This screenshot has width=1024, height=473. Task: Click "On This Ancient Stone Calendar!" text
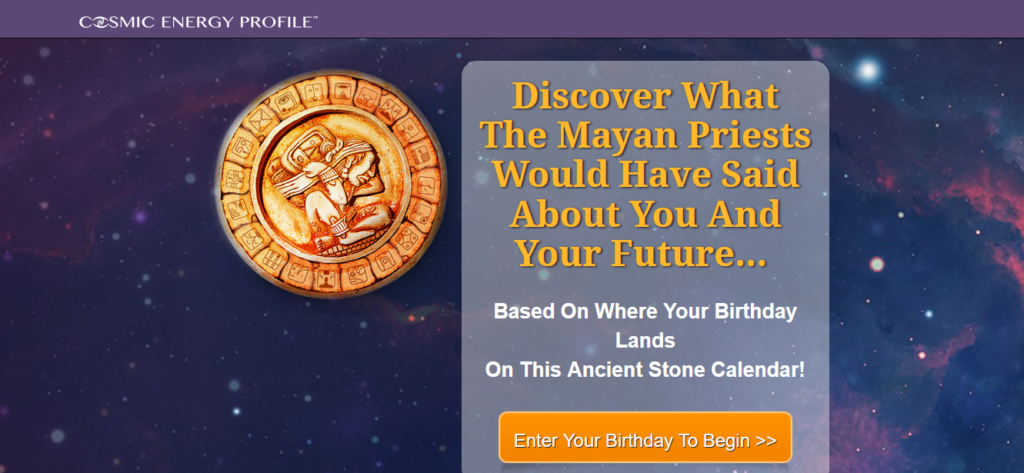[645, 369]
